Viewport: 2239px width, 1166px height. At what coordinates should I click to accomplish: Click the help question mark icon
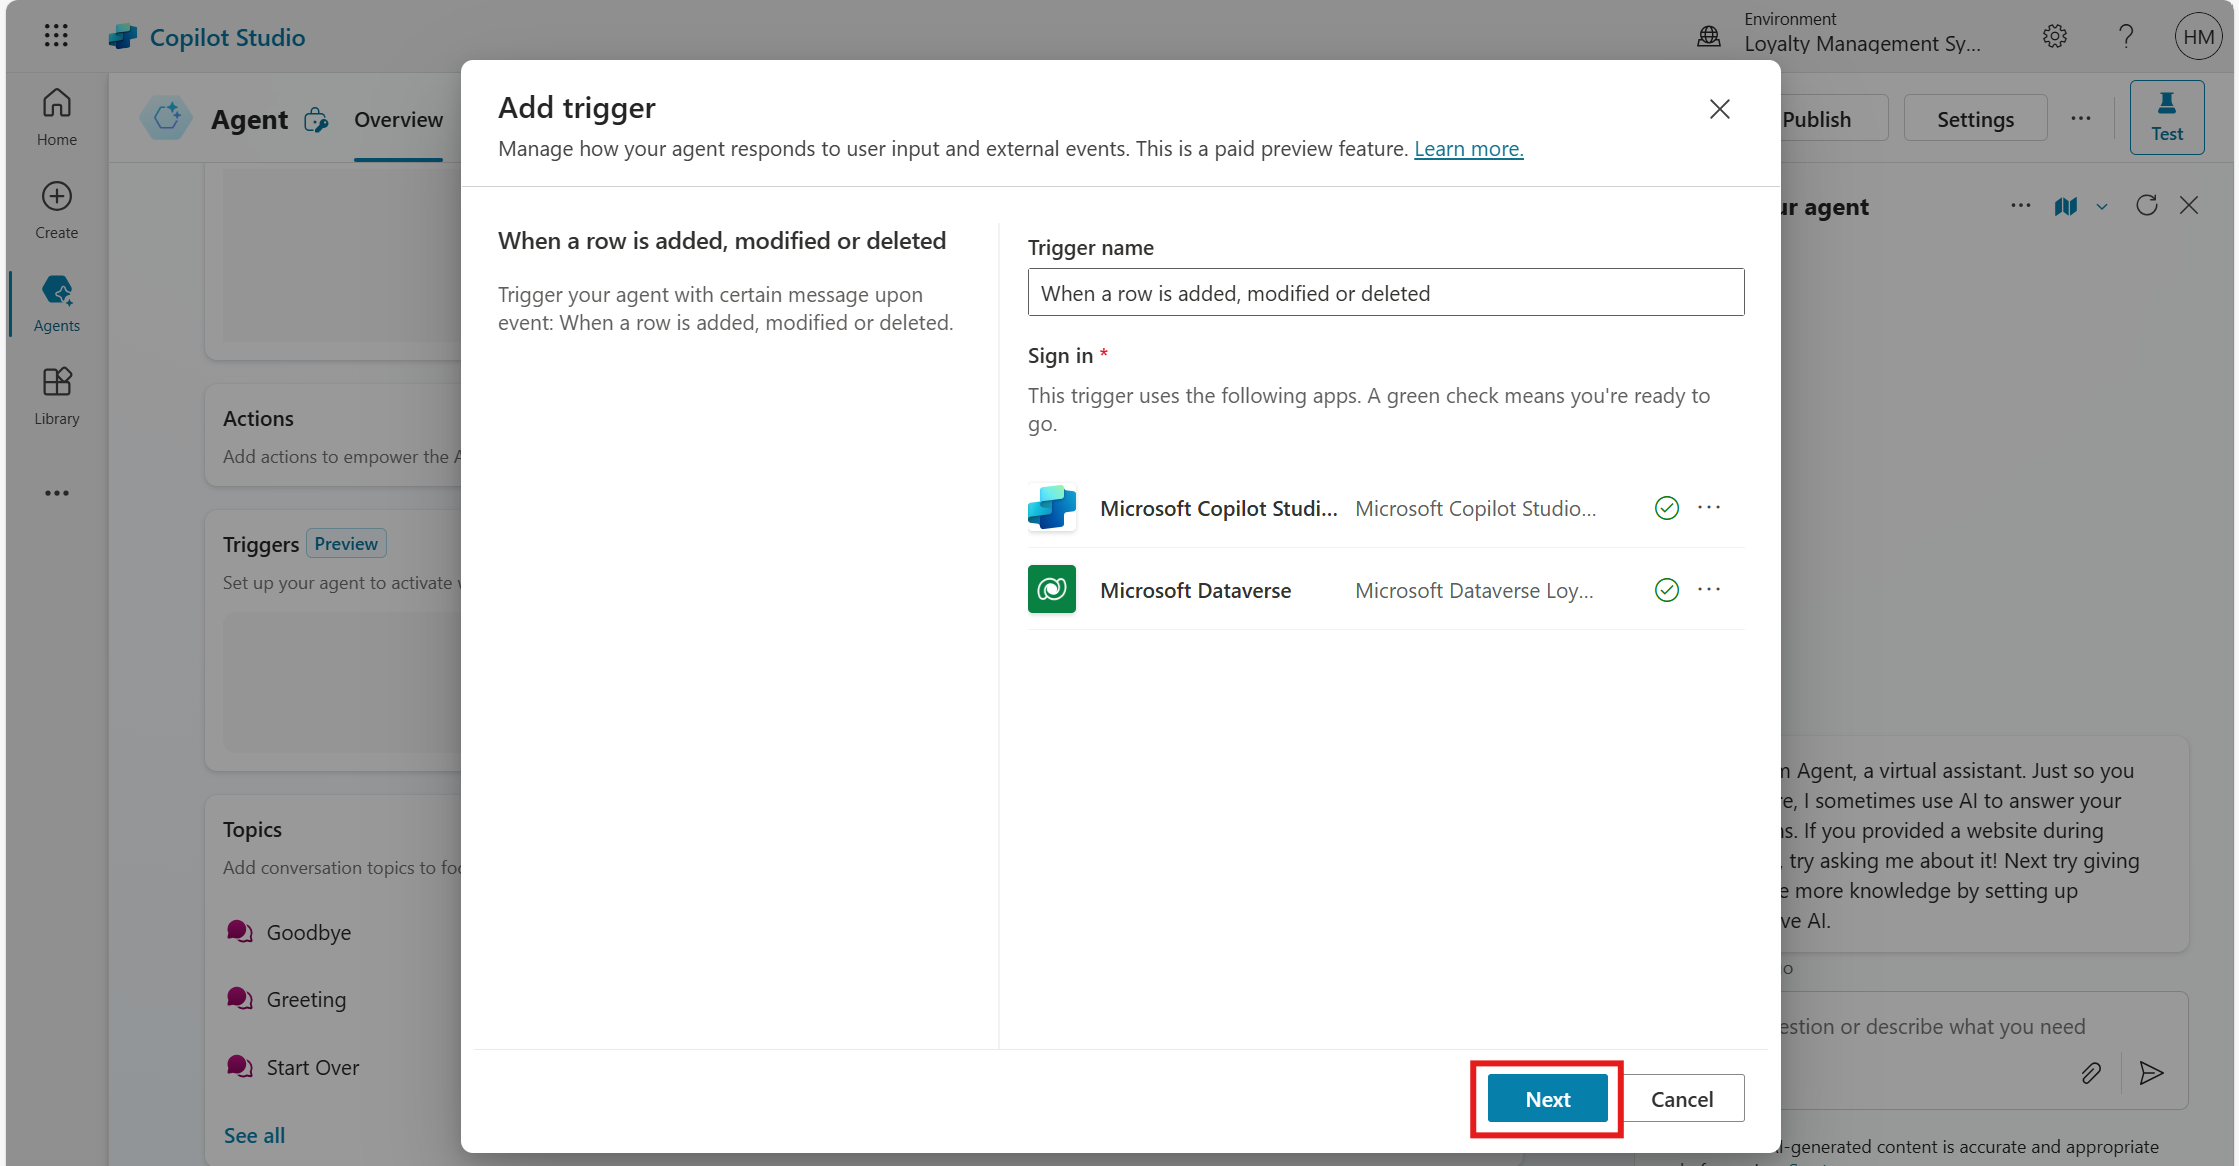2126,37
